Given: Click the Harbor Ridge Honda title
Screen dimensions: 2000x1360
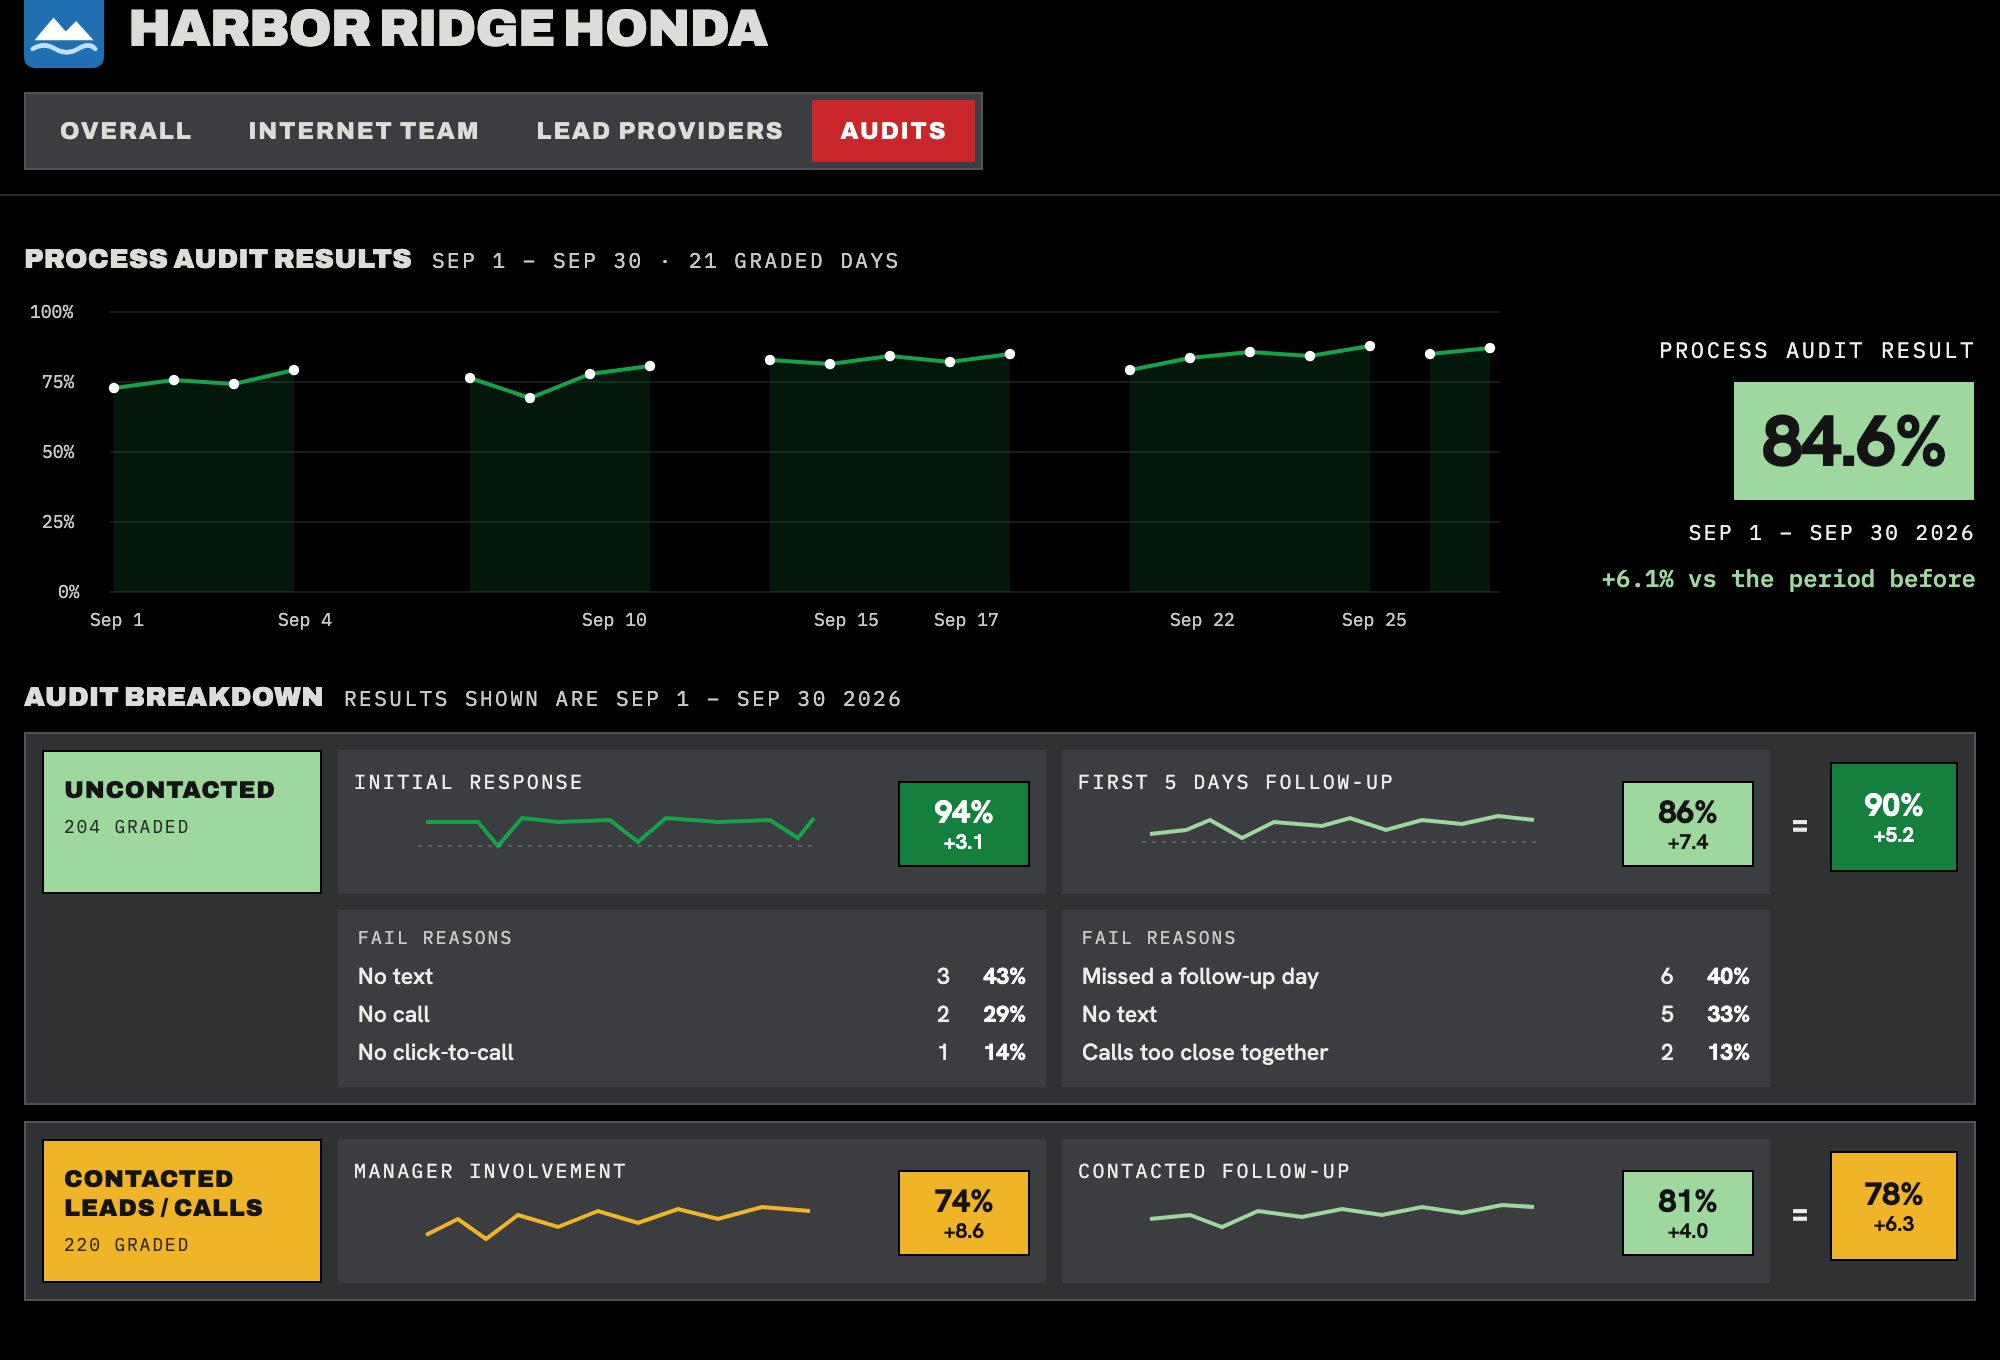Looking at the screenshot, I should [448, 28].
